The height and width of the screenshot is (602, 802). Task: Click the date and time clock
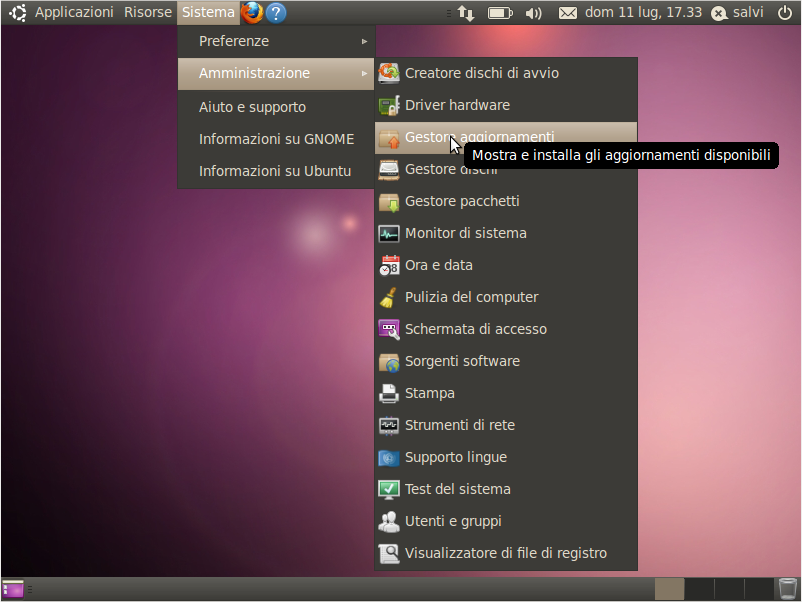pos(643,12)
